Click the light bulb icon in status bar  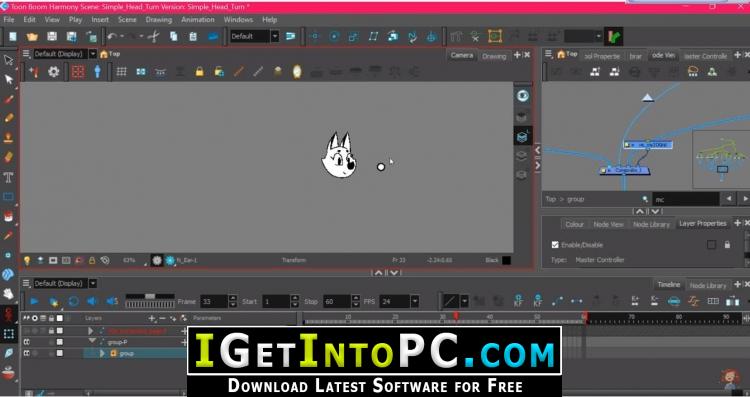(27, 260)
